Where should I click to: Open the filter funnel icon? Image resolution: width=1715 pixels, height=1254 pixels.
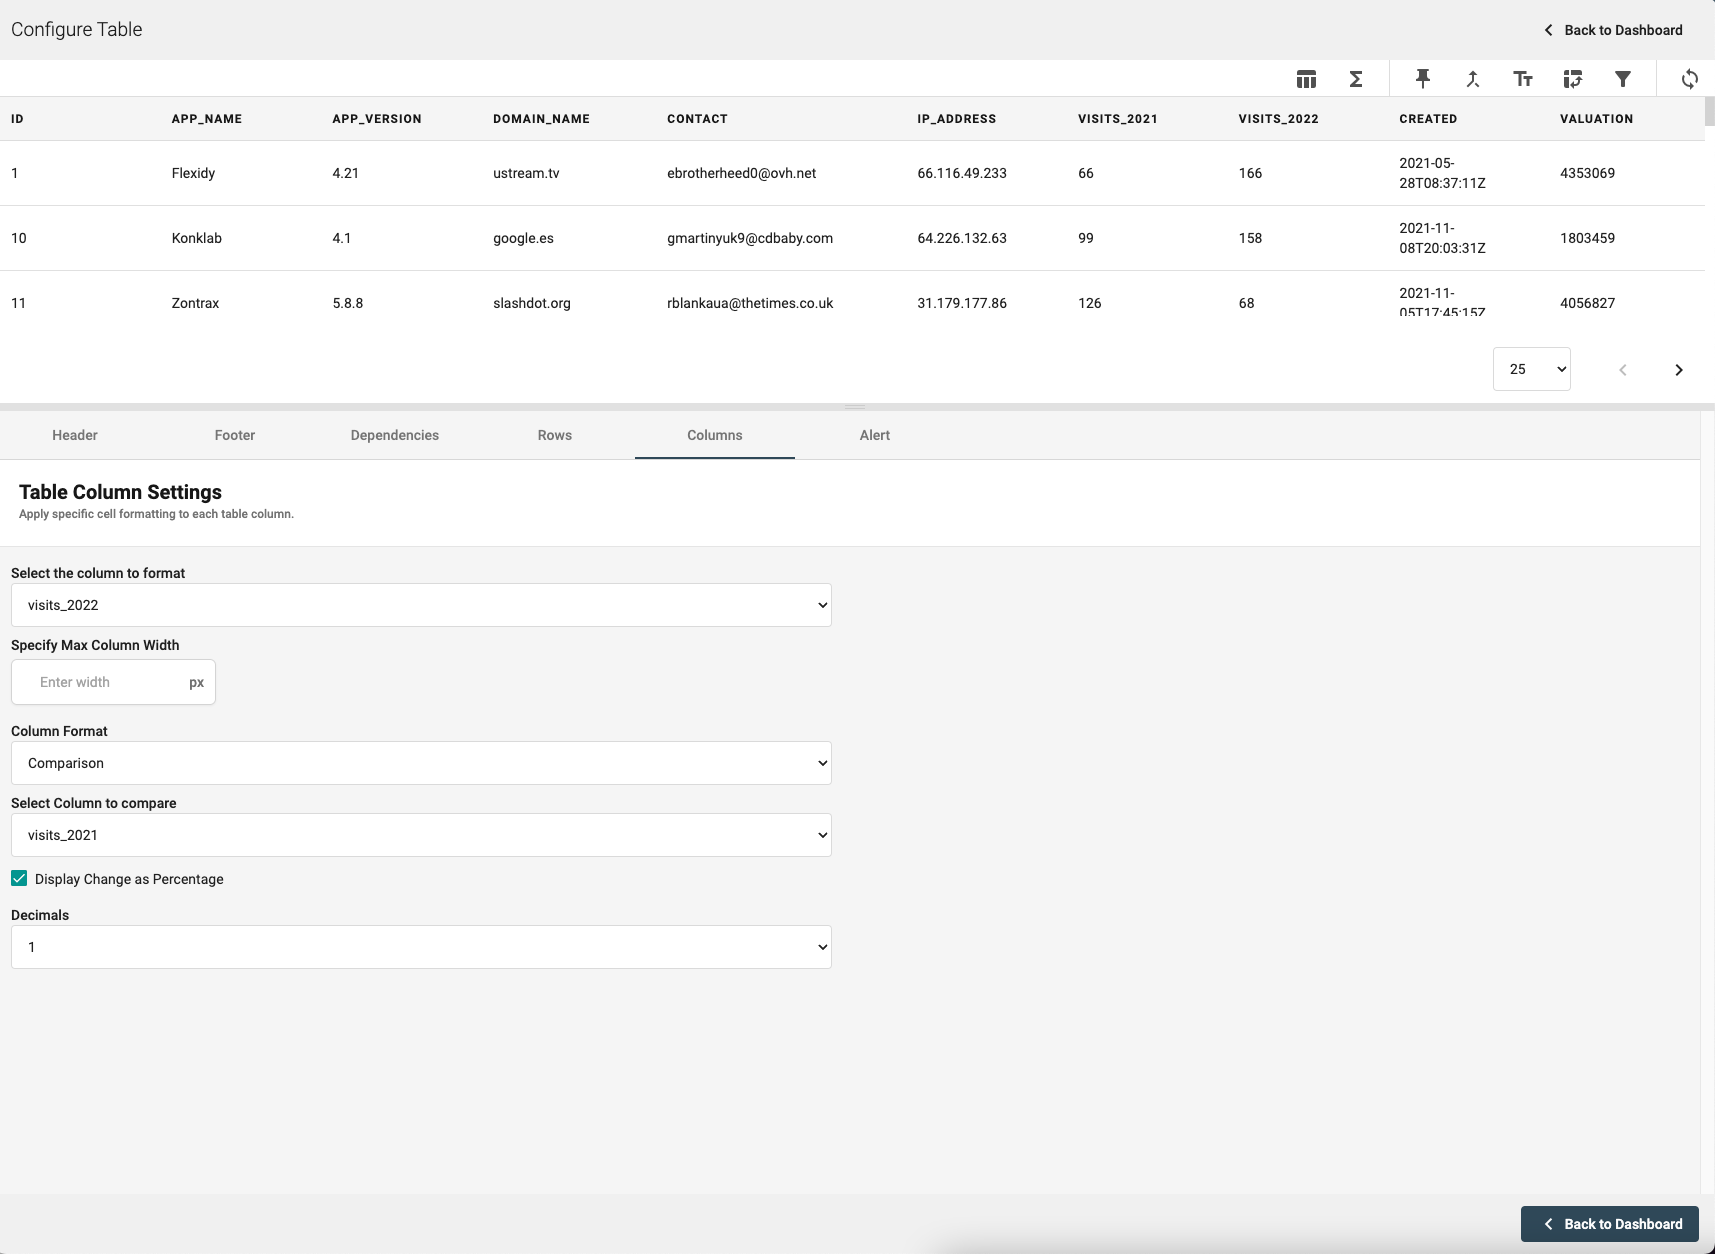coord(1622,79)
